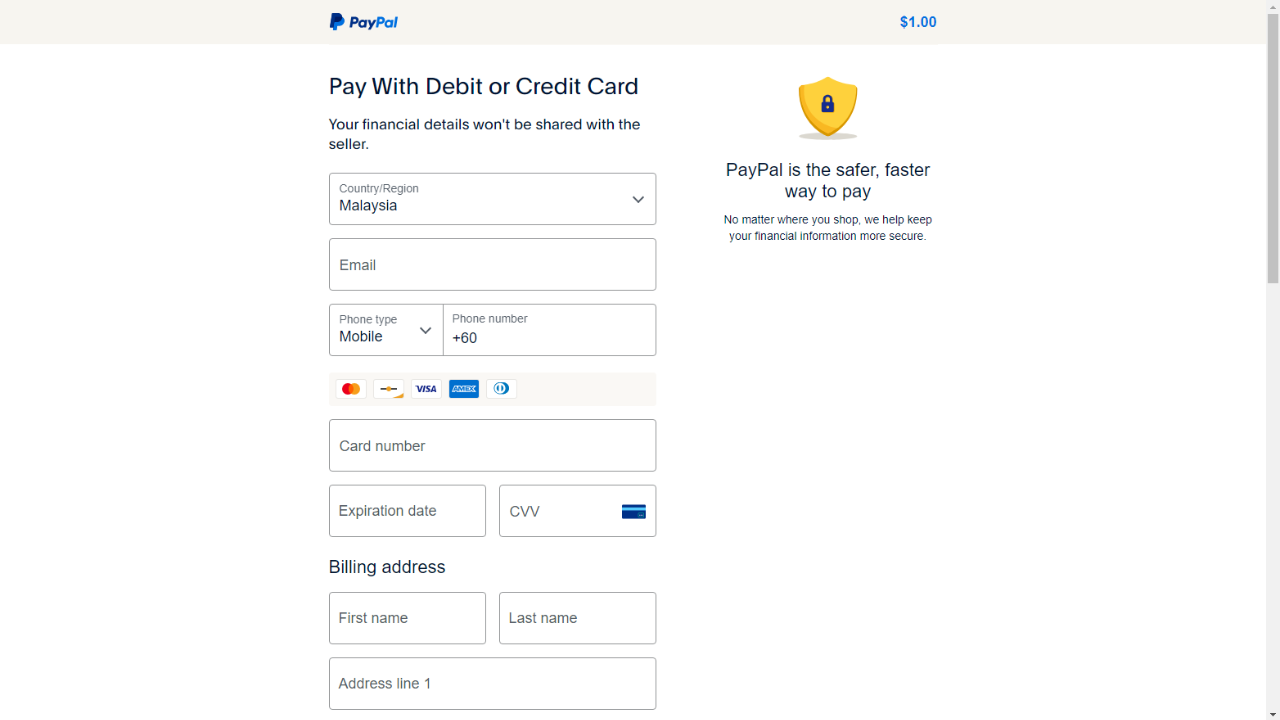Viewport: 1280px width, 720px height.
Task: Click the yellow Discover-style card icon
Action: [389, 389]
